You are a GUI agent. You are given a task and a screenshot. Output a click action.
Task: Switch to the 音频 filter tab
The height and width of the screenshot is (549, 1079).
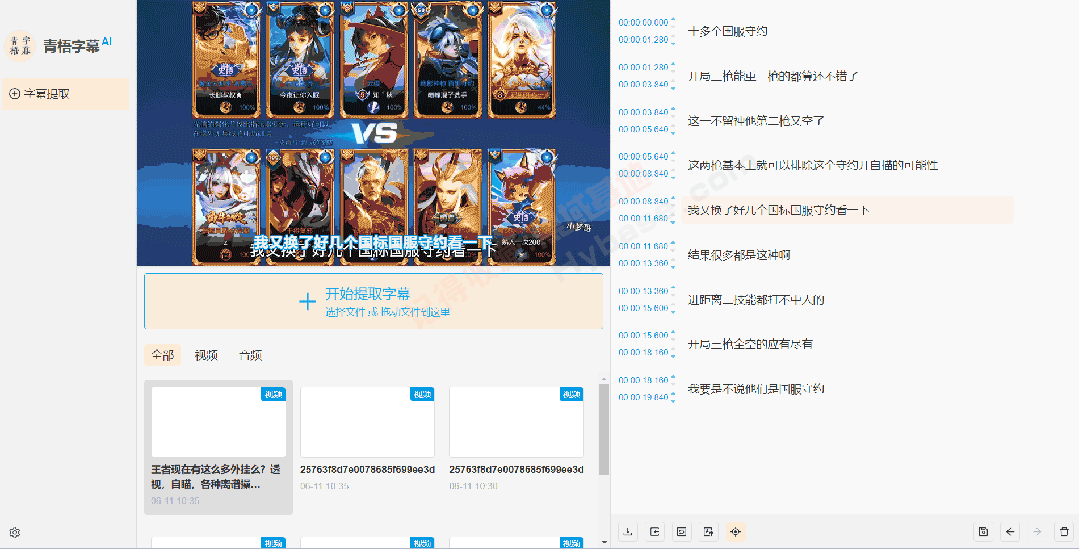point(251,355)
